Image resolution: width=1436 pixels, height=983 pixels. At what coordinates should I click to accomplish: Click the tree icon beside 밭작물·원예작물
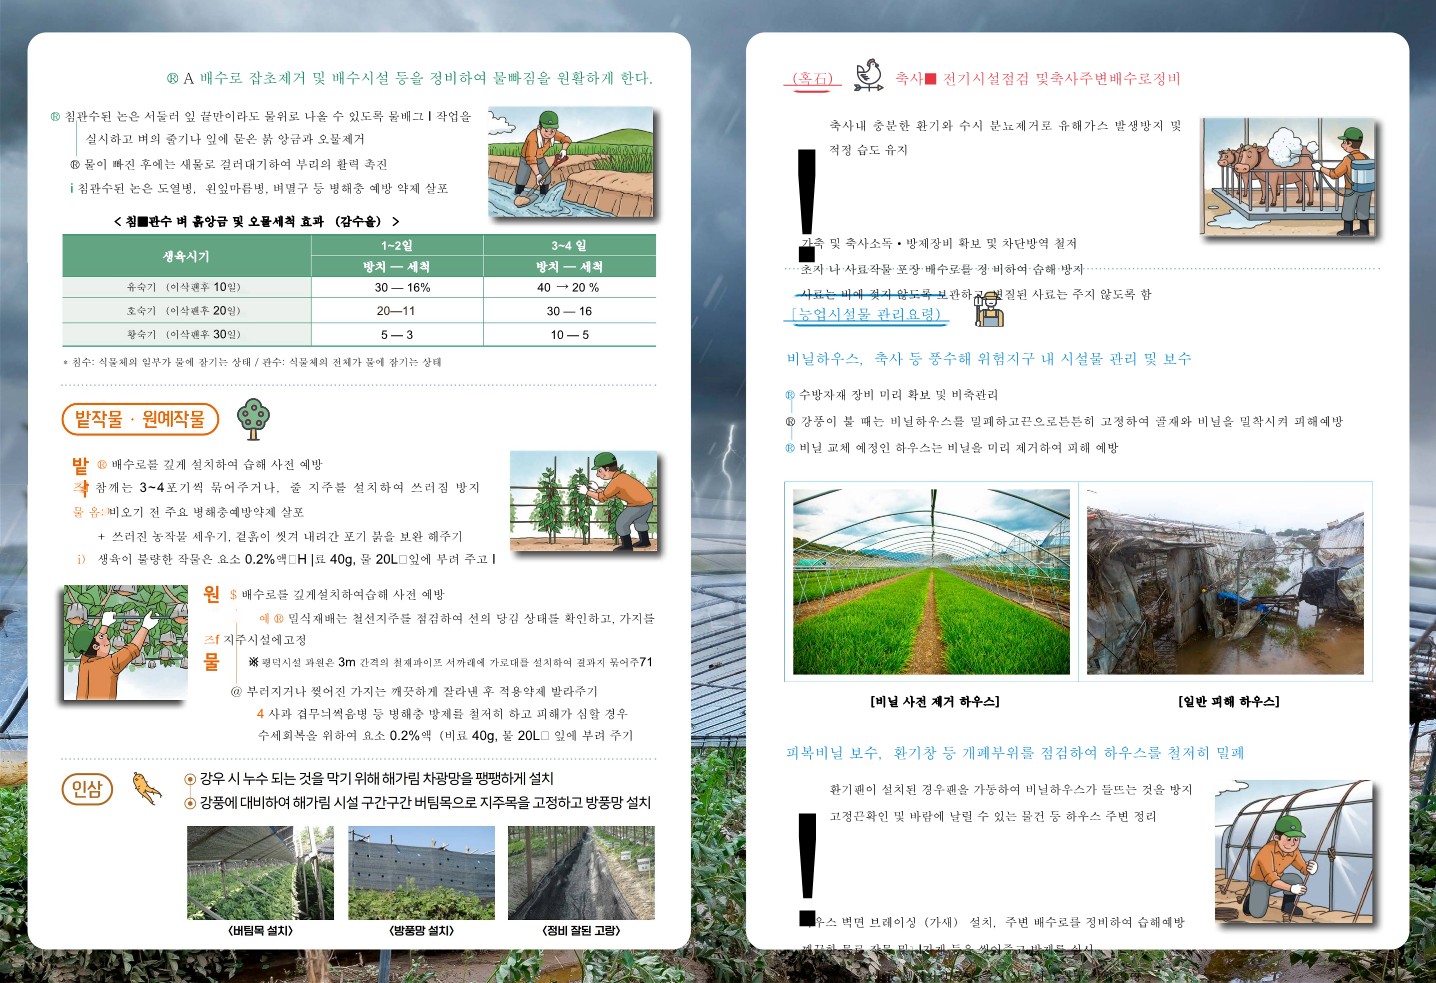253,419
